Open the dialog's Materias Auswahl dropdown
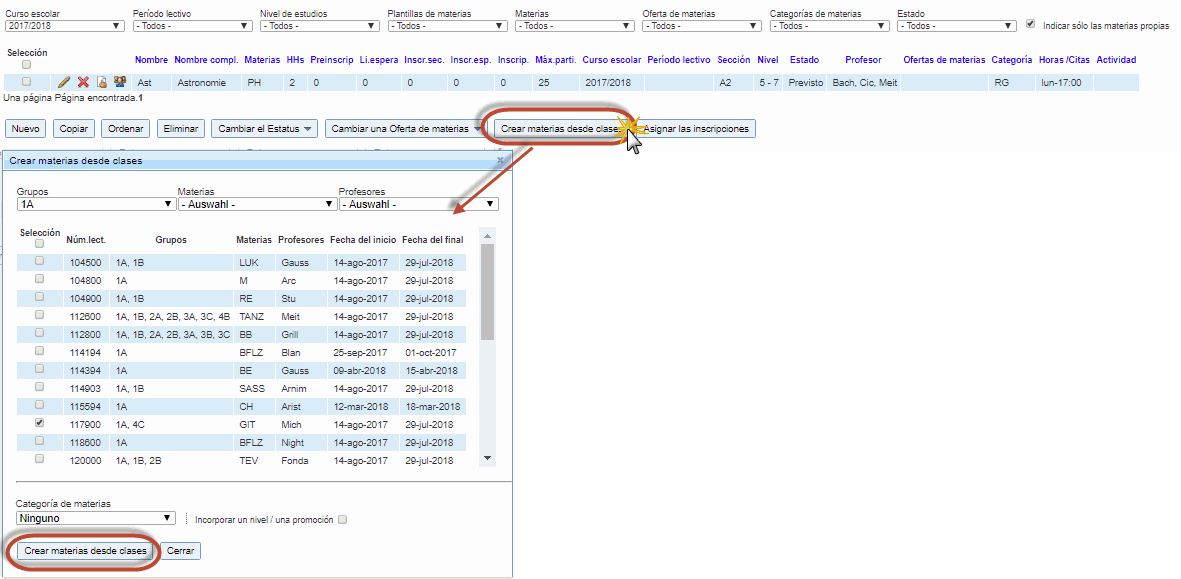 pos(258,204)
